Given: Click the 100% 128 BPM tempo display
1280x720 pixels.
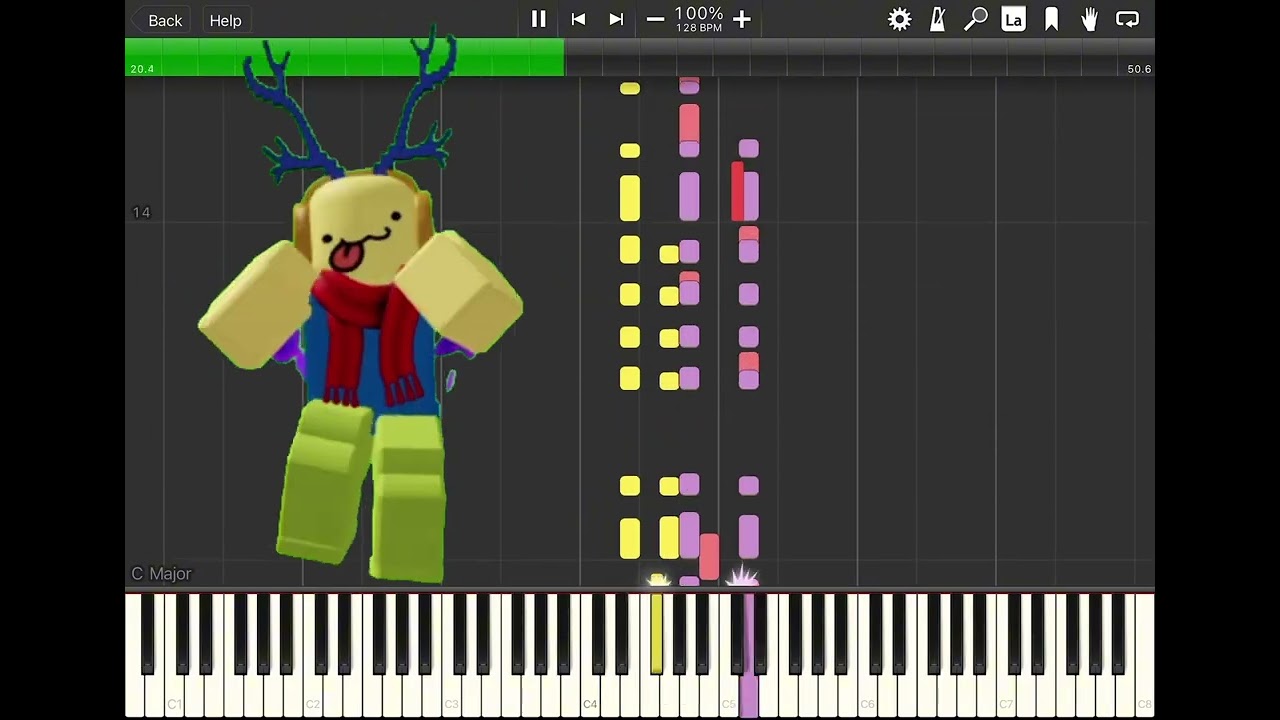Looking at the screenshot, I should pyautogui.click(x=698, y=19).
